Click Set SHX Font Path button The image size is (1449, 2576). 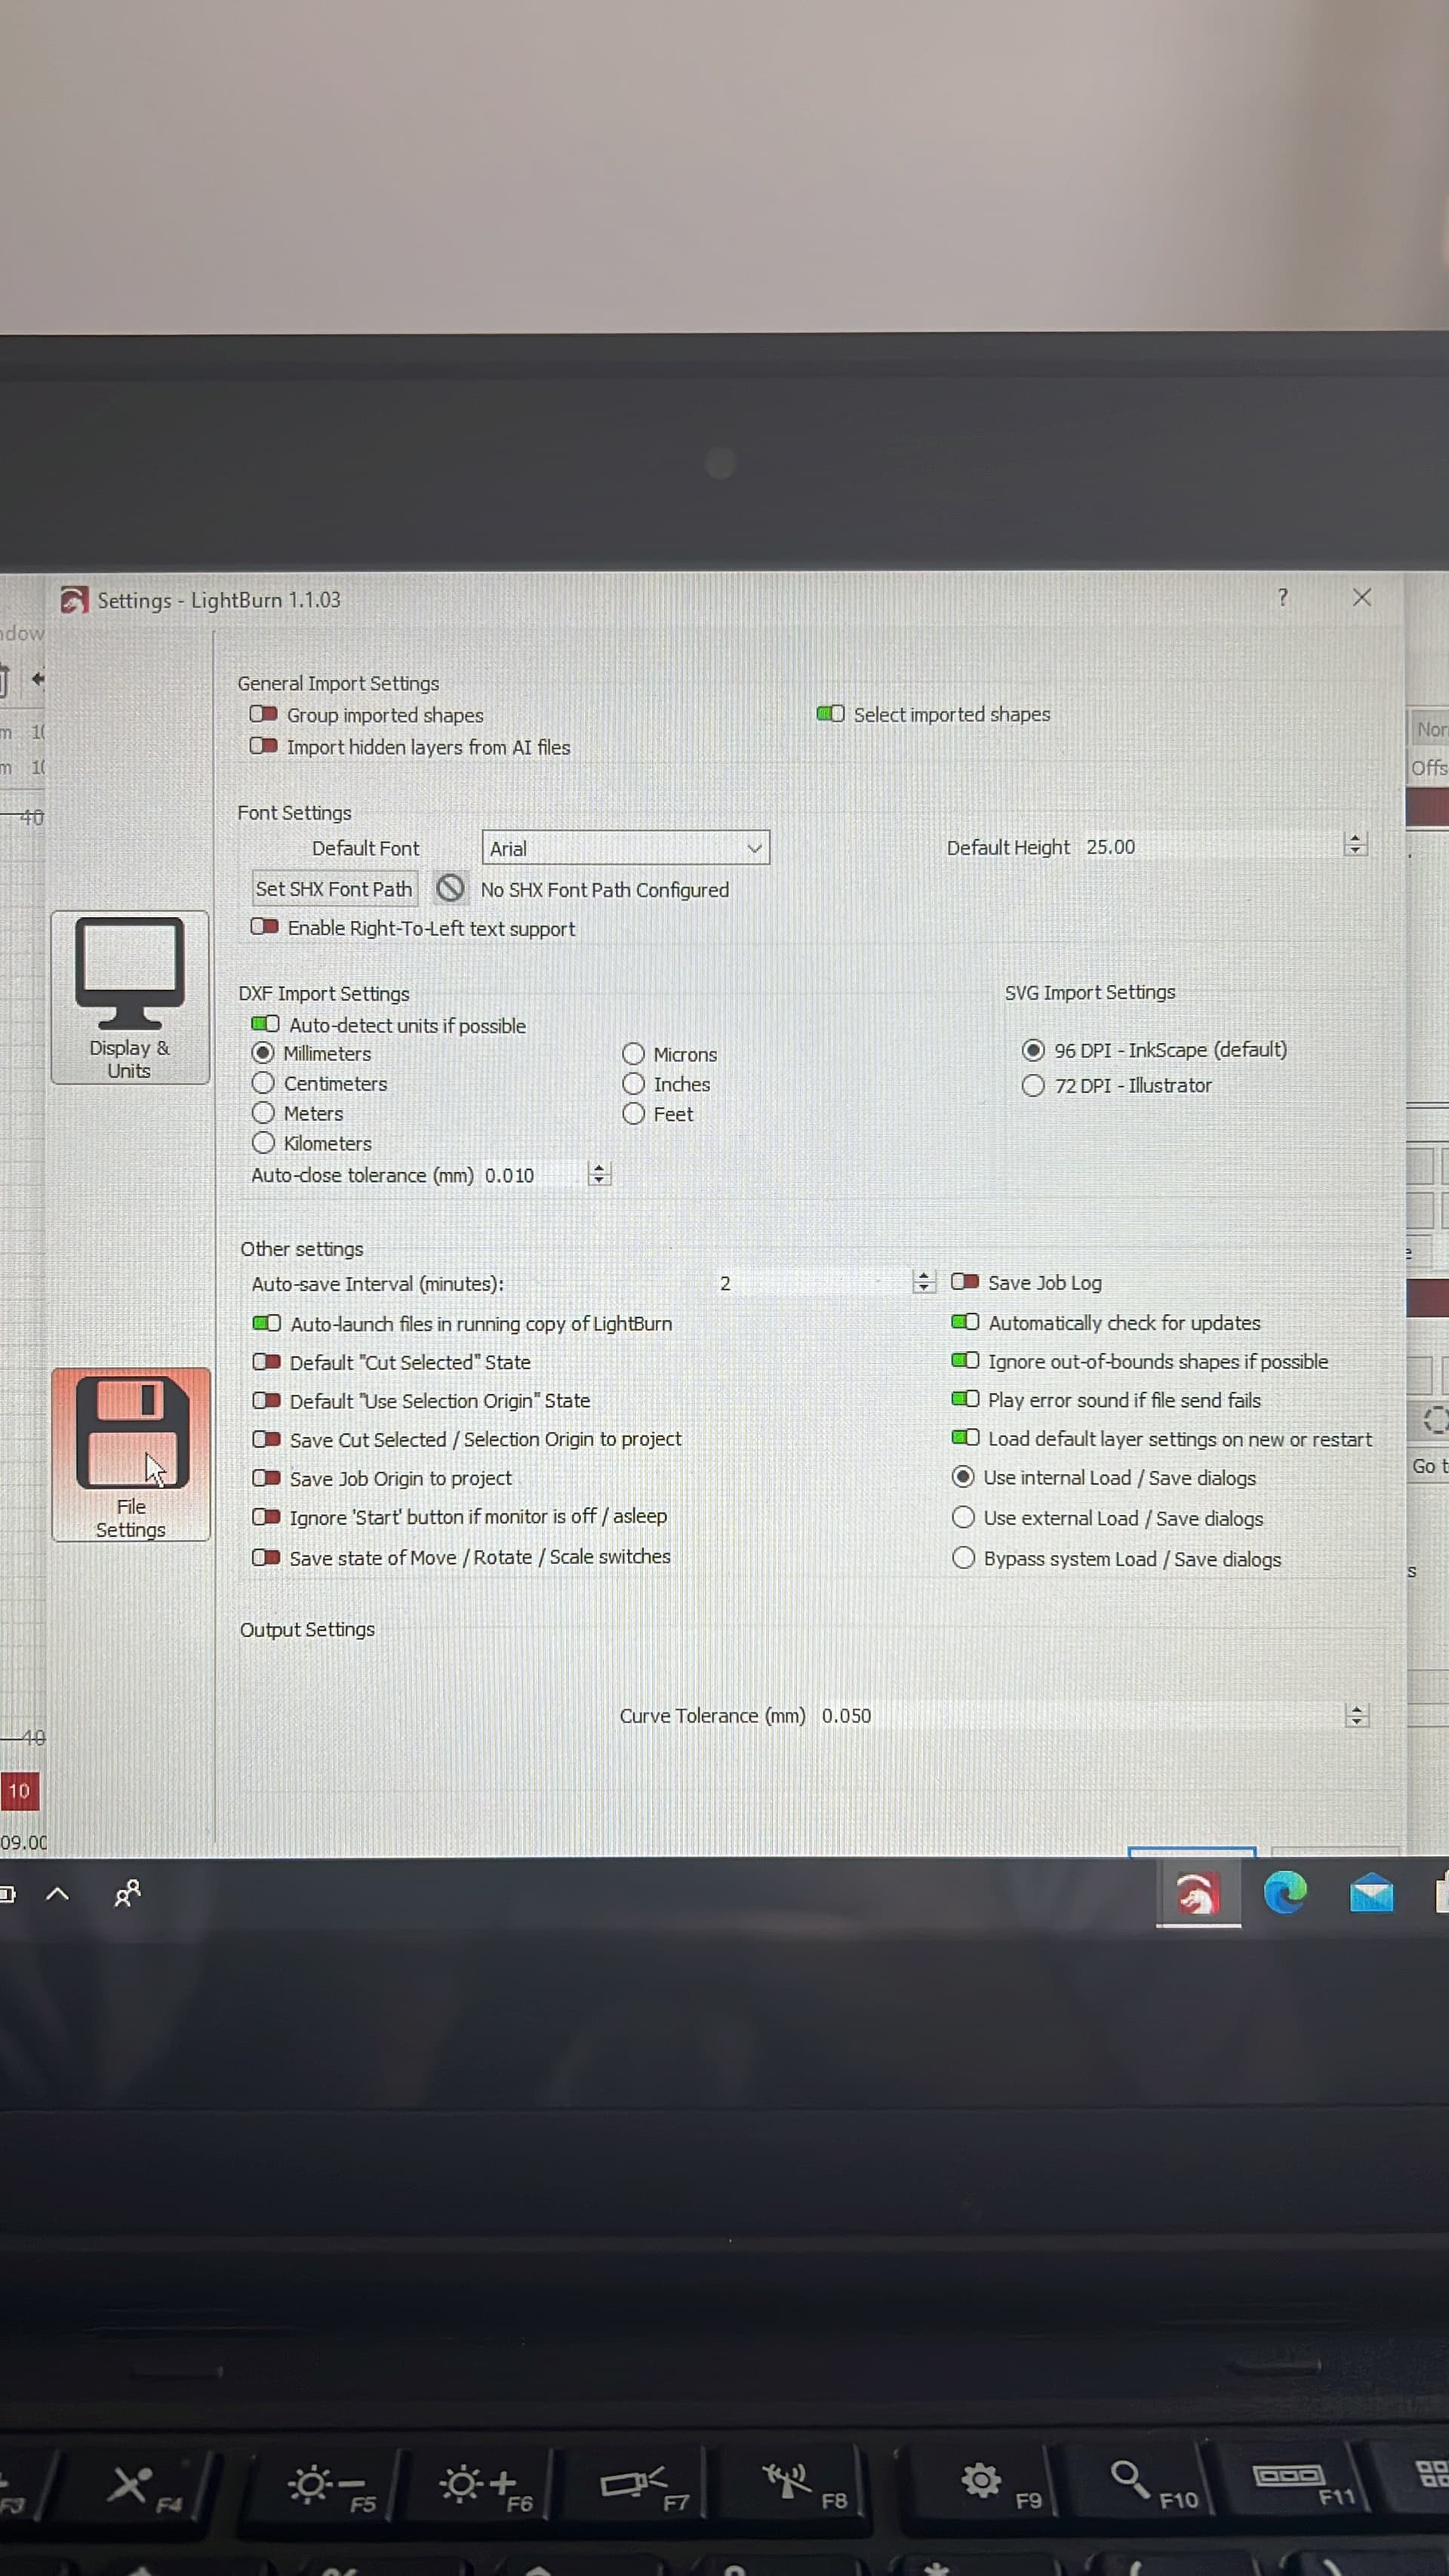click(x=334, y=889)
